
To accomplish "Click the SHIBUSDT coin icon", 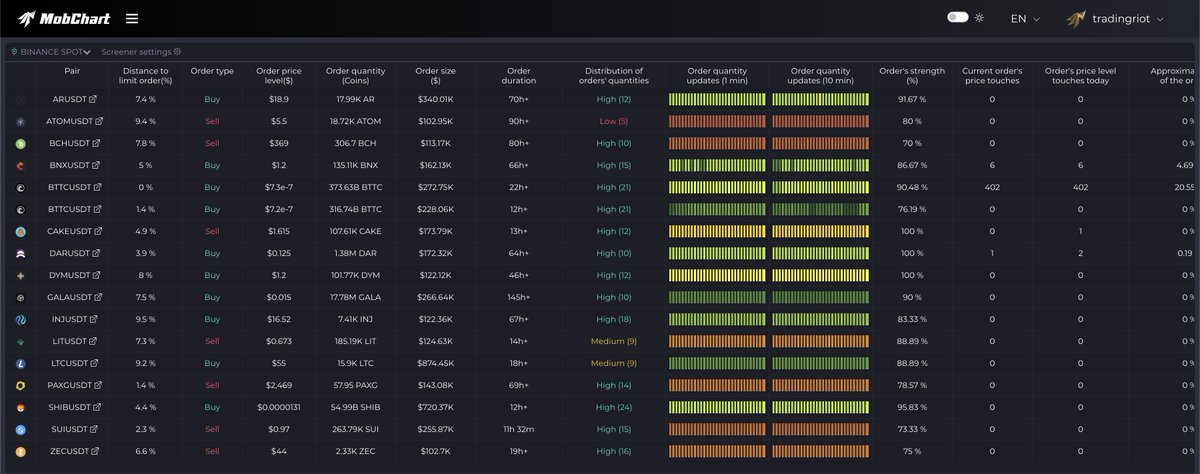I will (20, 407).
